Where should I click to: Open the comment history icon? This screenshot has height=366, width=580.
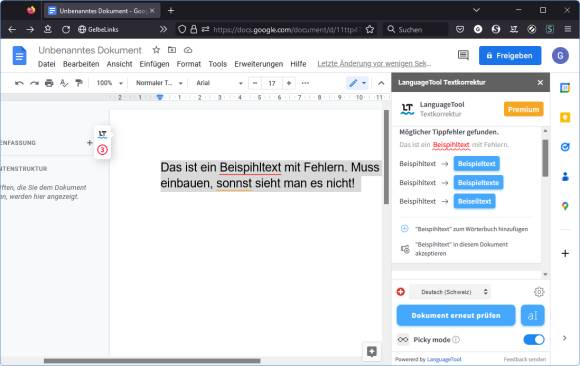click(x=463, y=56)
